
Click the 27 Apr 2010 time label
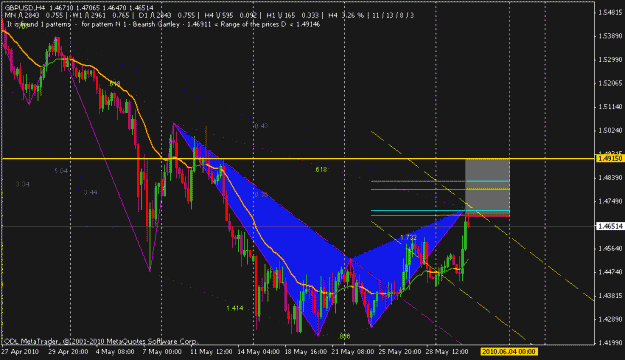click(20, 352)
